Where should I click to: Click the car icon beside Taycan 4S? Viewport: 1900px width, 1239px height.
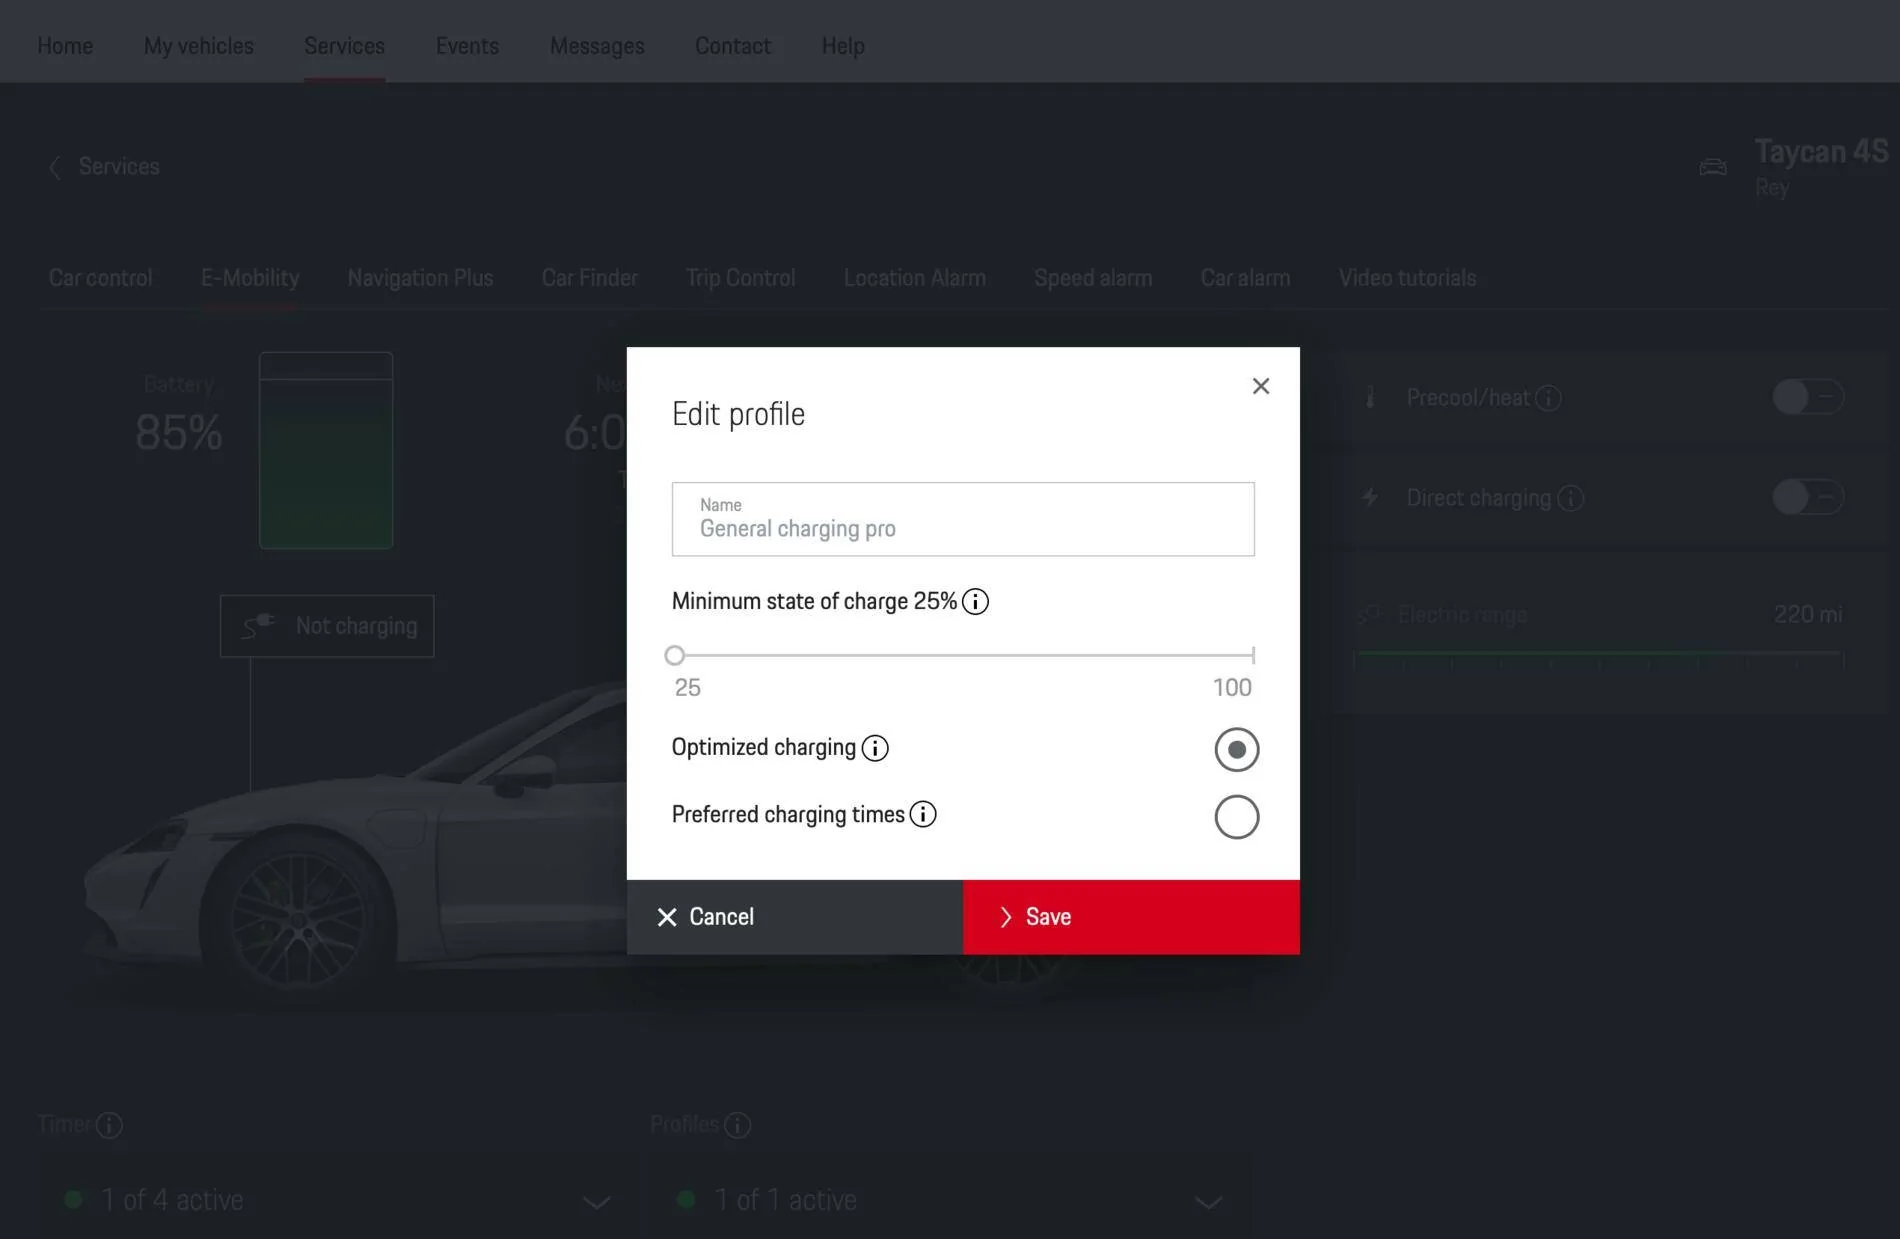click(x=1713, y=167)
